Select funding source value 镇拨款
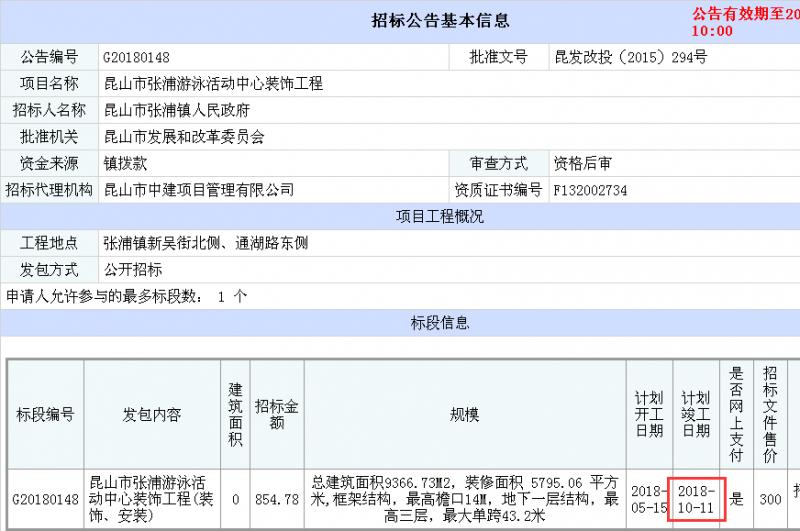This screenshot has height=531, width=800. click(x=125, y=163)
